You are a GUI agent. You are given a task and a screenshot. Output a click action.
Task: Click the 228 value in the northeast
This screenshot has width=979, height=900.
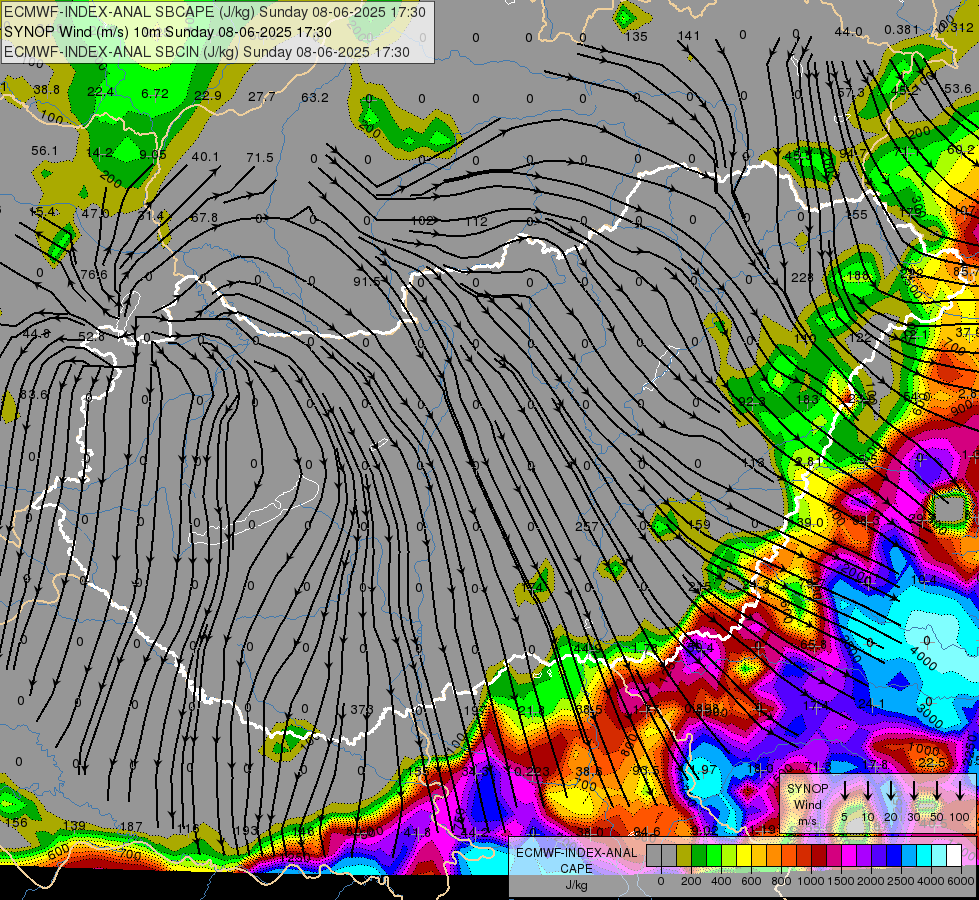click(802, 277)
